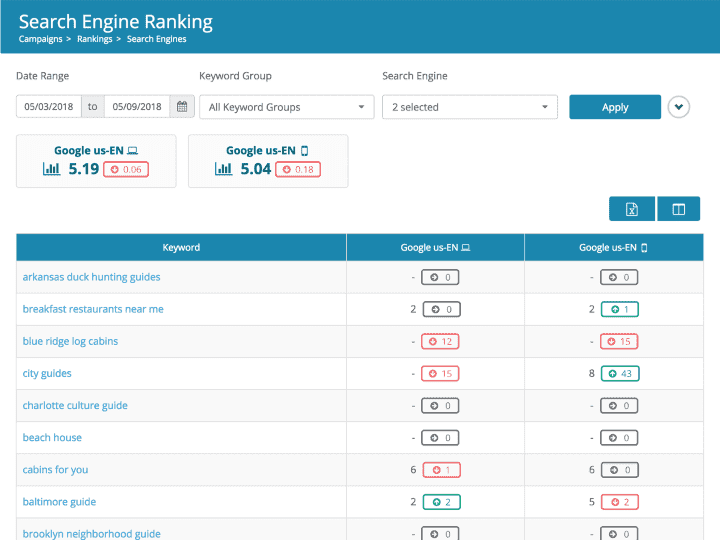720x540 pixels.
Task: Open 'arkansas duck hunting guides' keyword link
Action: point(91,277)
